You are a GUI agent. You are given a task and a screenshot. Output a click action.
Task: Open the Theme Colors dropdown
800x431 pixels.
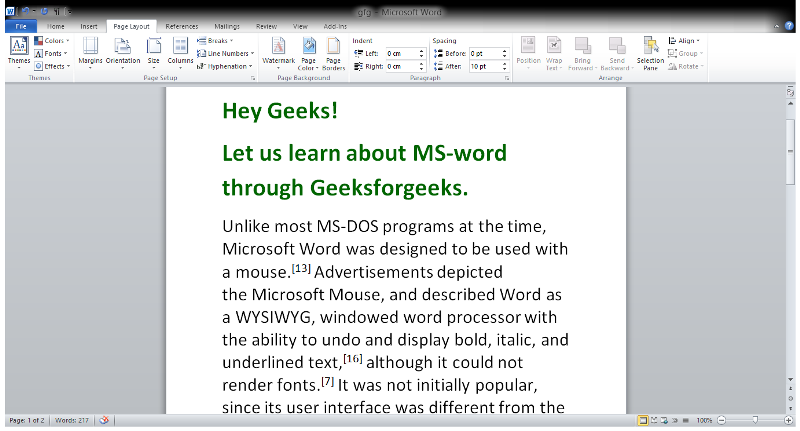click(x=52, y=40)
